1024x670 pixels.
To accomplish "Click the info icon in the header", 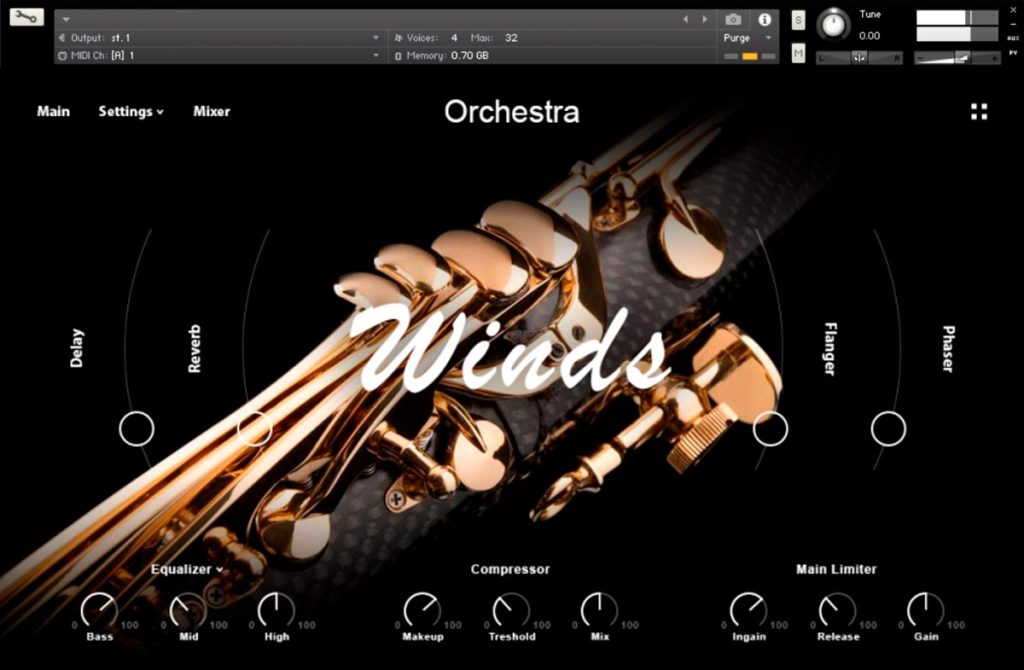I will pos(764,20).
